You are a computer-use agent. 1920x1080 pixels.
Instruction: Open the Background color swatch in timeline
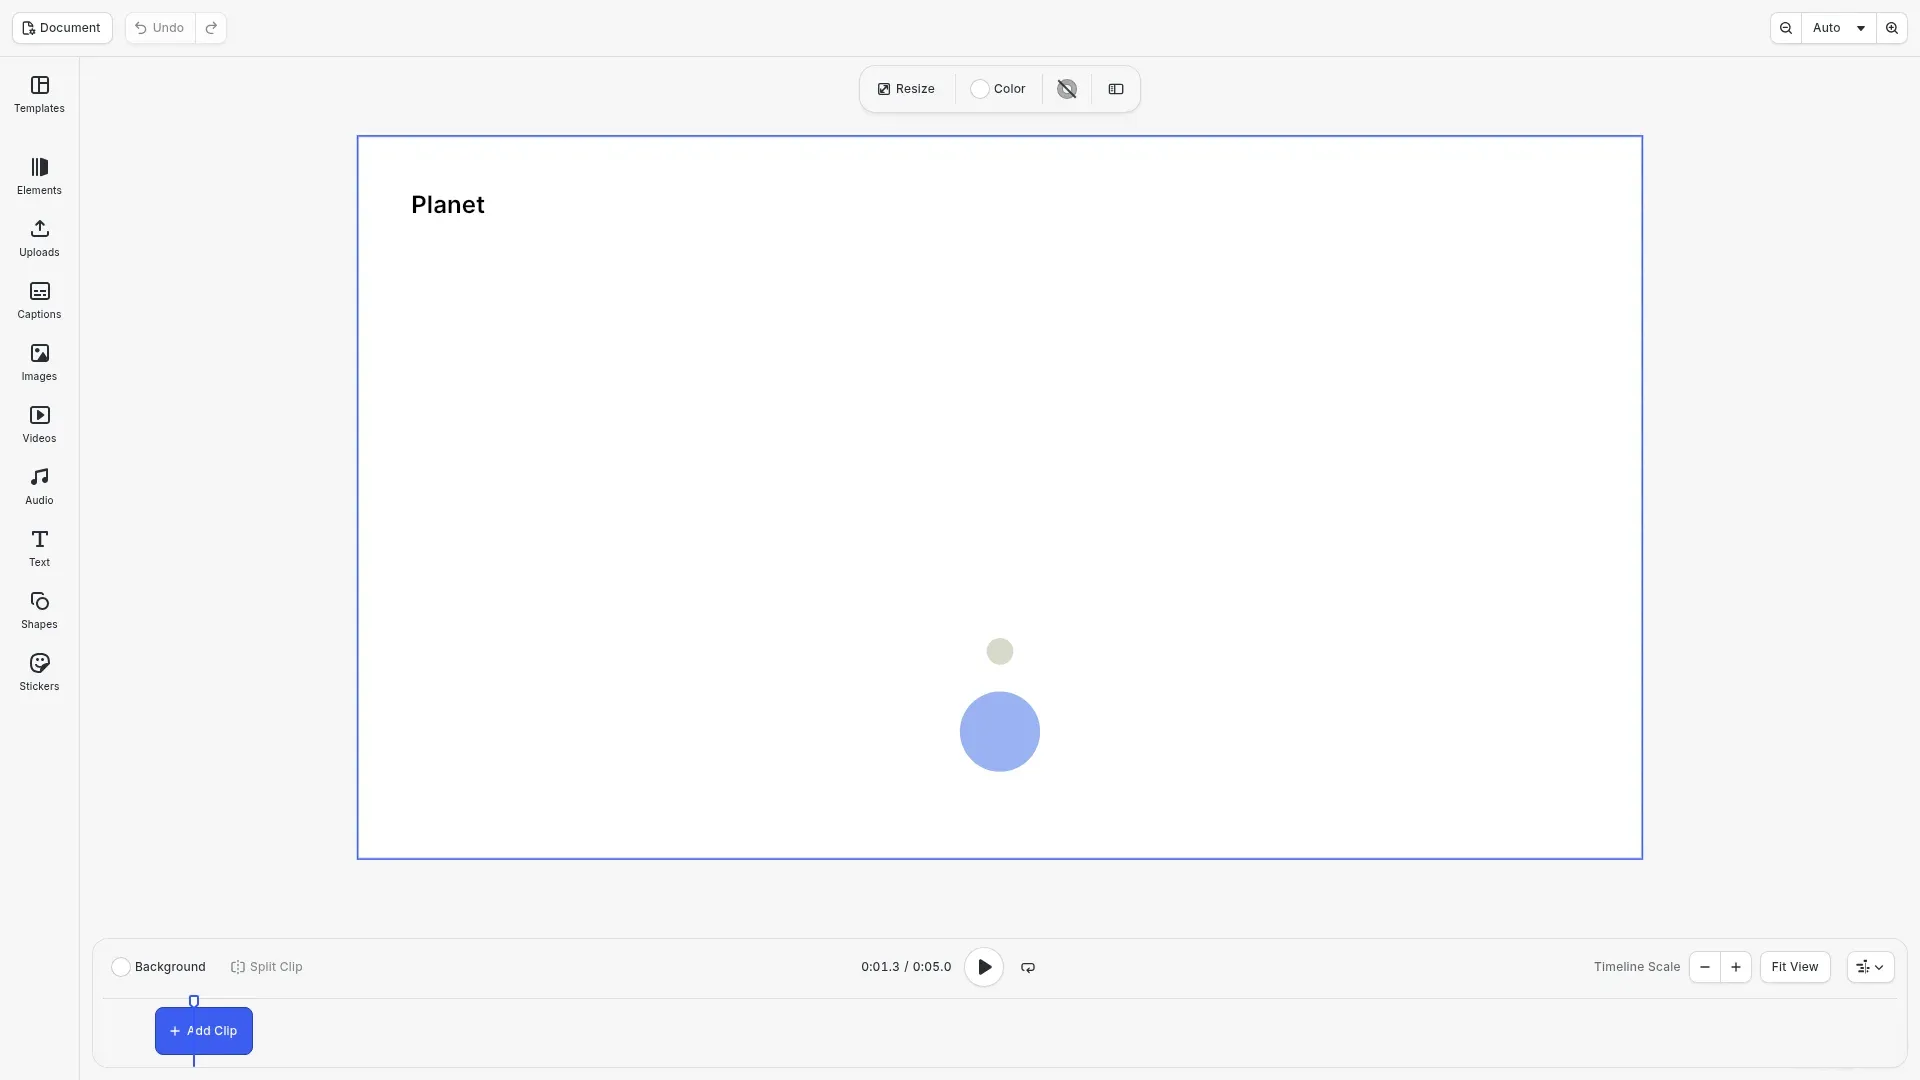[x=158, y=967]
